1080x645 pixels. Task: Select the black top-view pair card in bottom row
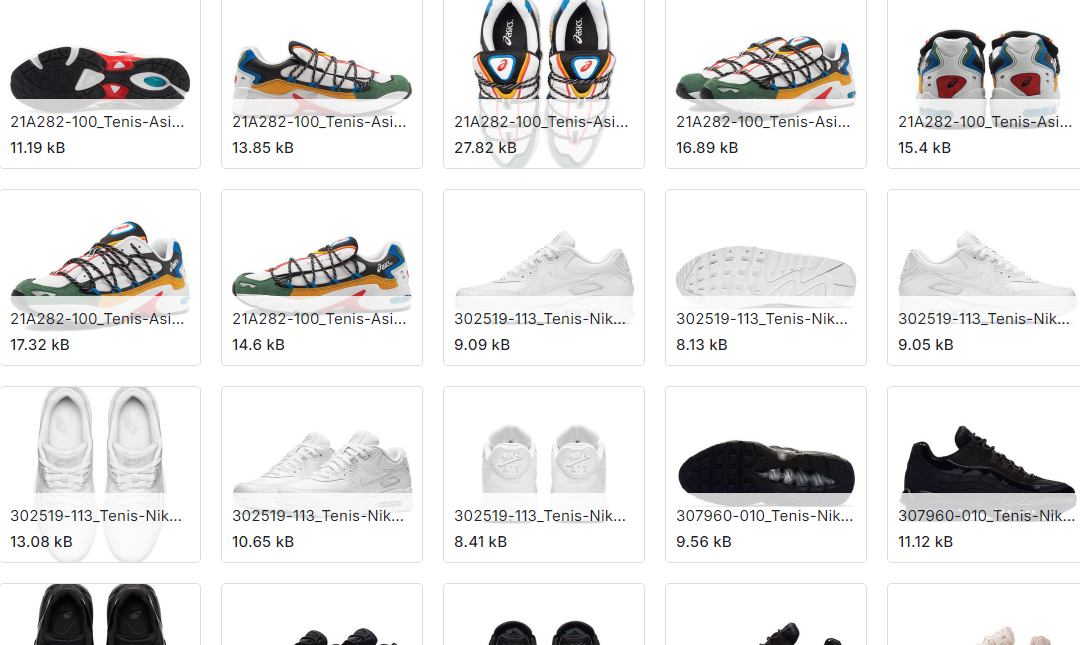click(100, 615)
